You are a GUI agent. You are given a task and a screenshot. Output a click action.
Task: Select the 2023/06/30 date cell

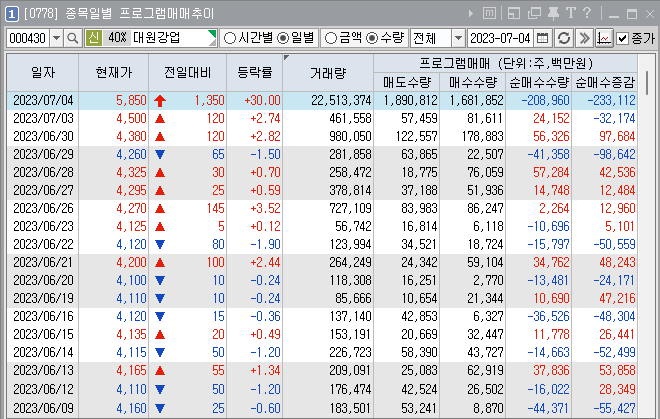point(43,136)
